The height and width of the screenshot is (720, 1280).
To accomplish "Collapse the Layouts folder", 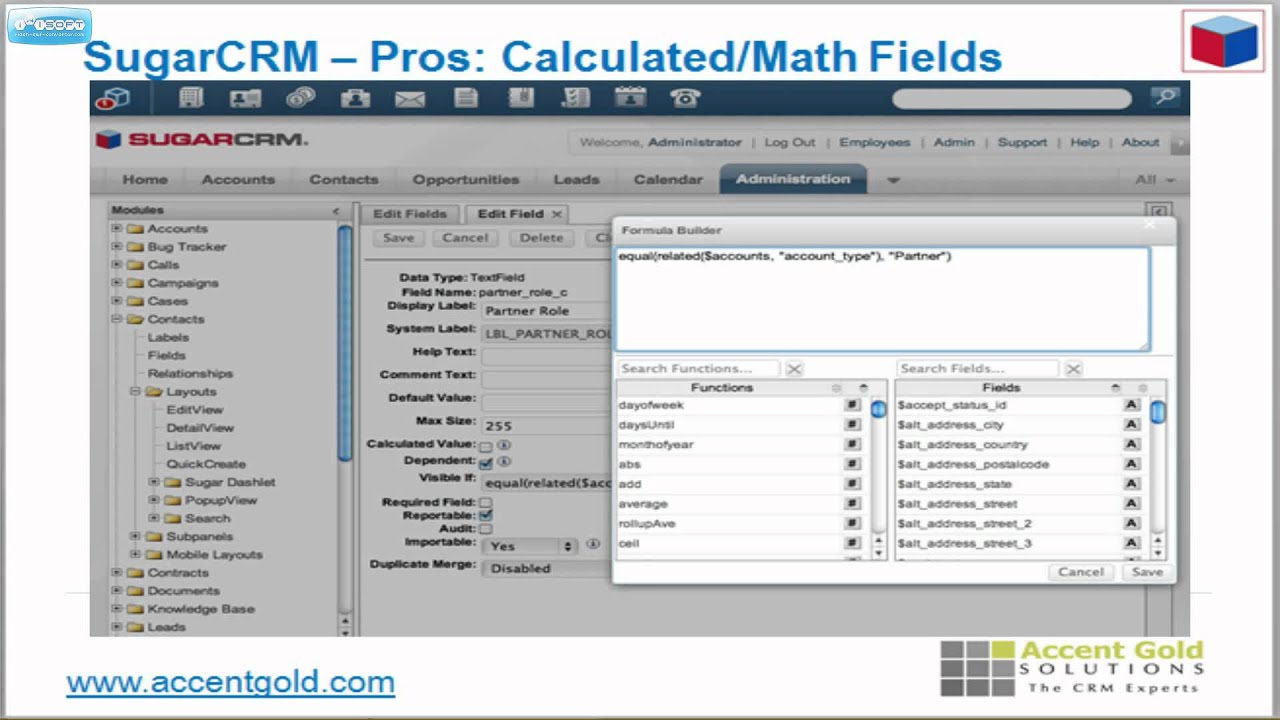I will pos(135,392).
